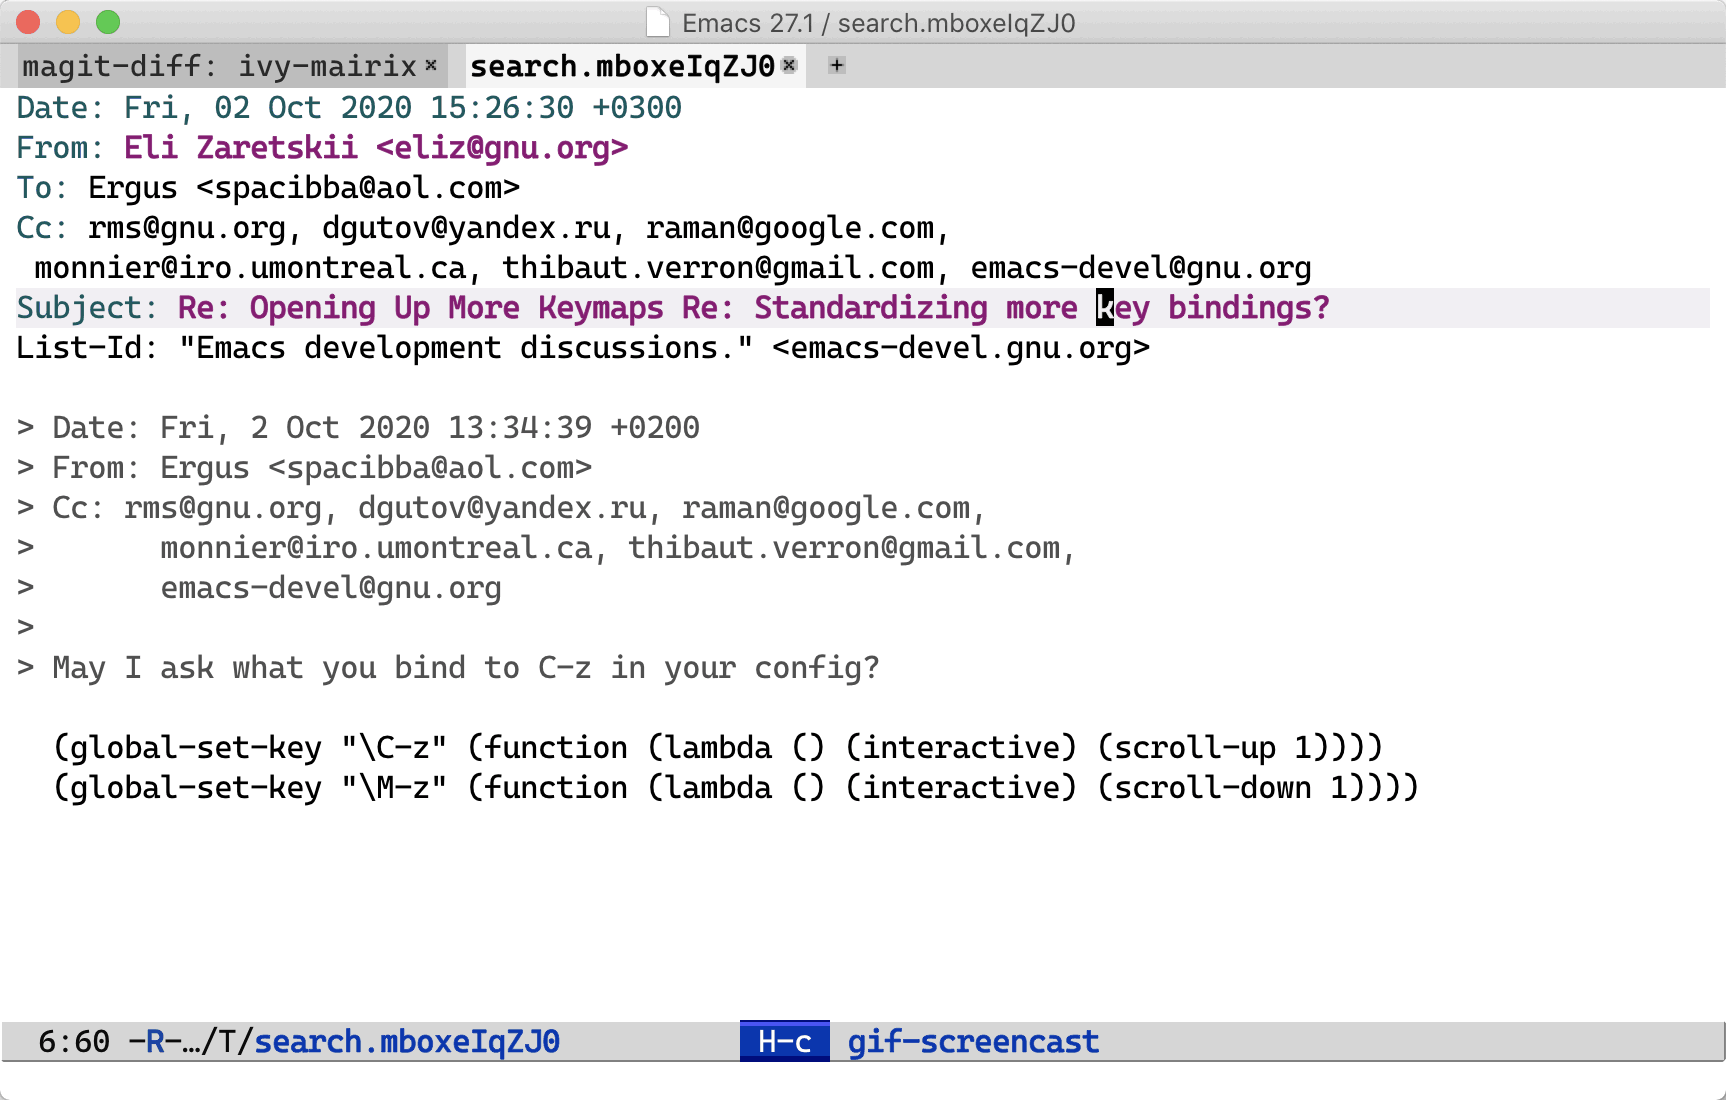Click monnier@iro.umontreal.ca in the Cc header
Image resolution: width=1726 pixels, height=1100 pixels.
click(250, 268)
